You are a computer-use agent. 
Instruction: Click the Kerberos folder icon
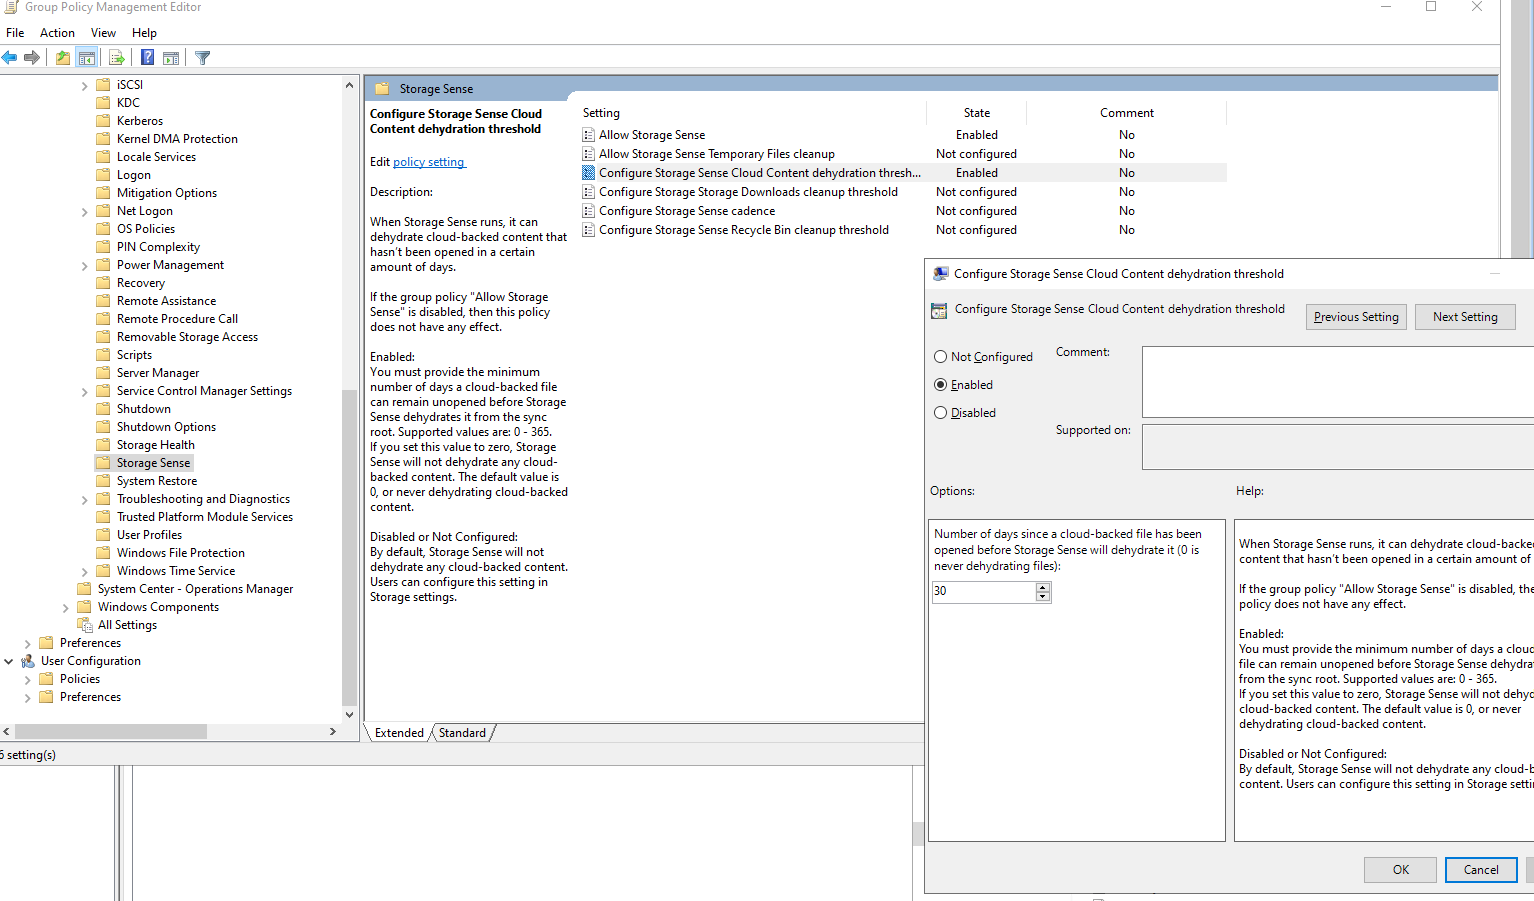click(103, 121)
